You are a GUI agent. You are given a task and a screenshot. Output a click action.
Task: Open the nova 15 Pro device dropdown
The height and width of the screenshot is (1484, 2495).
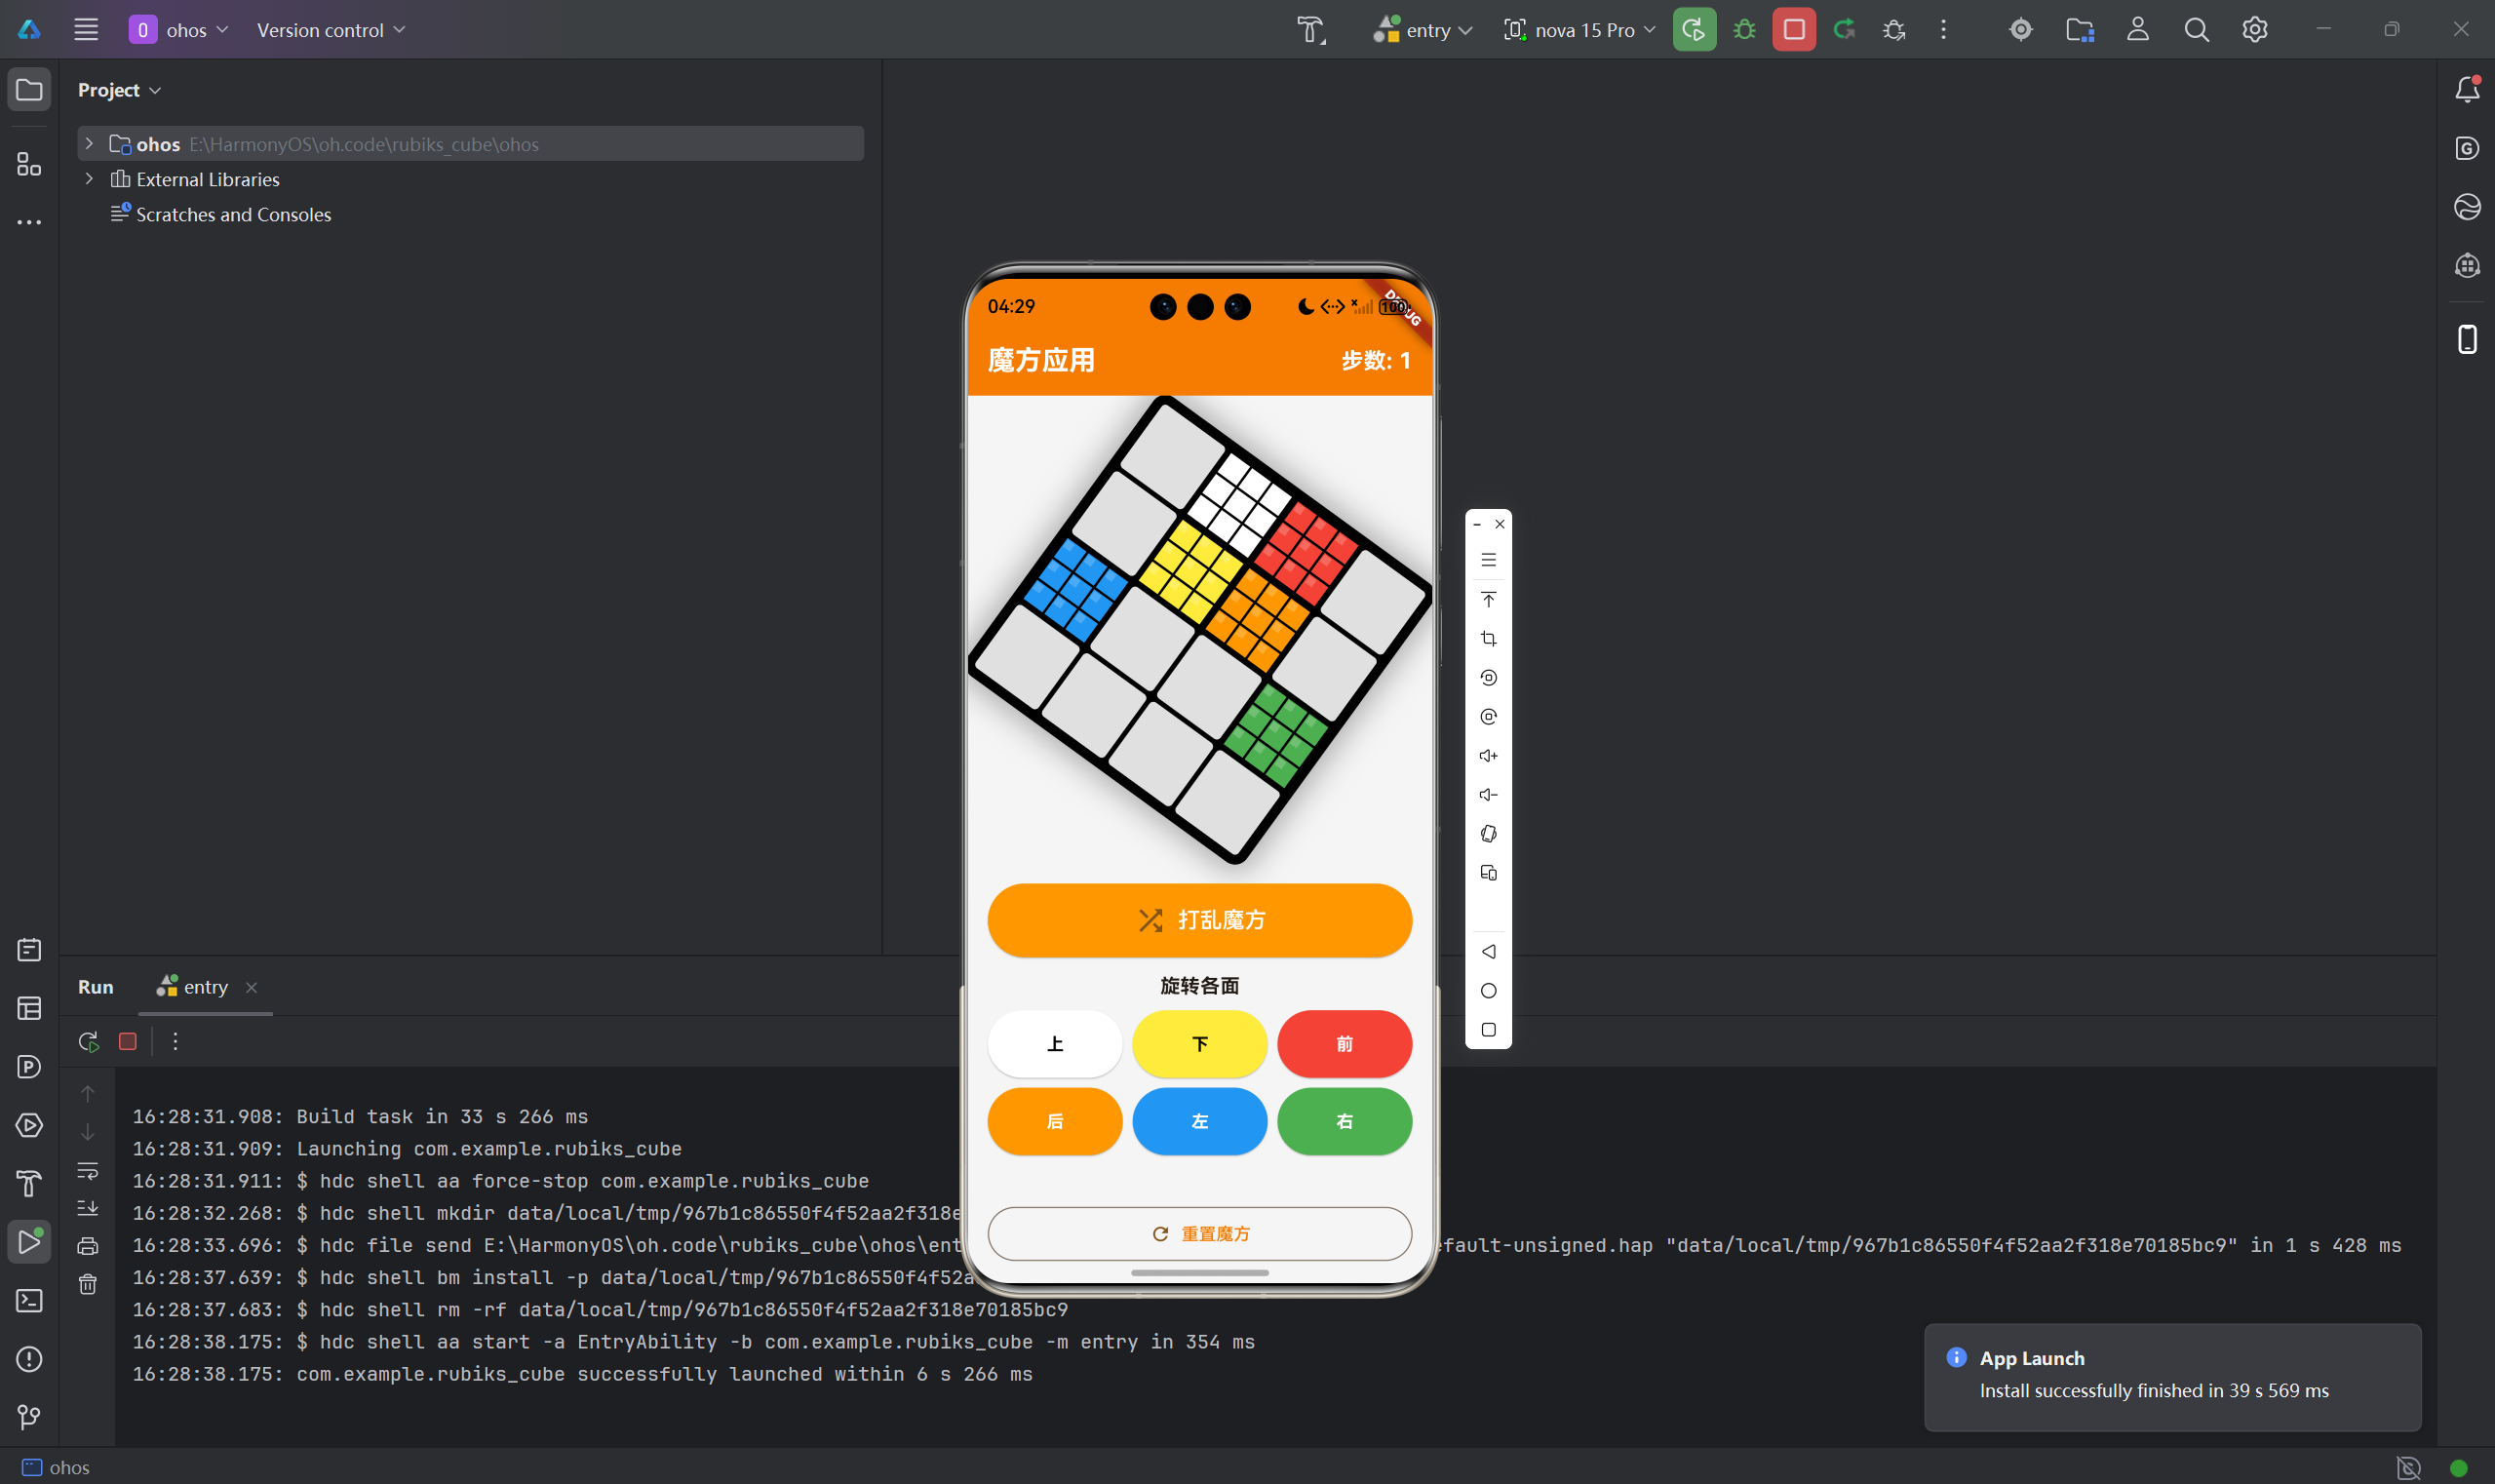1580,30
